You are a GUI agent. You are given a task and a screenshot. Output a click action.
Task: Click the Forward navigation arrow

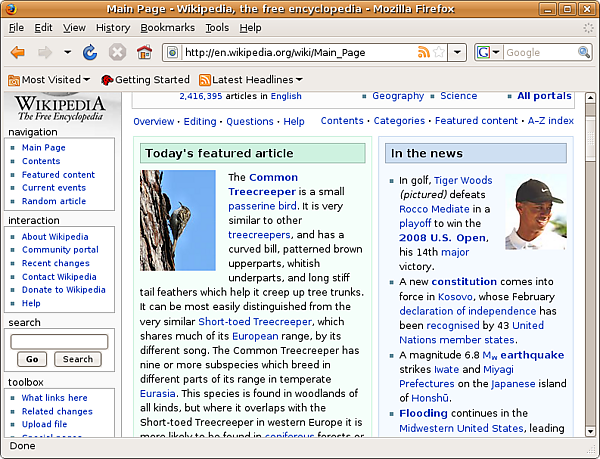(45, 52)
